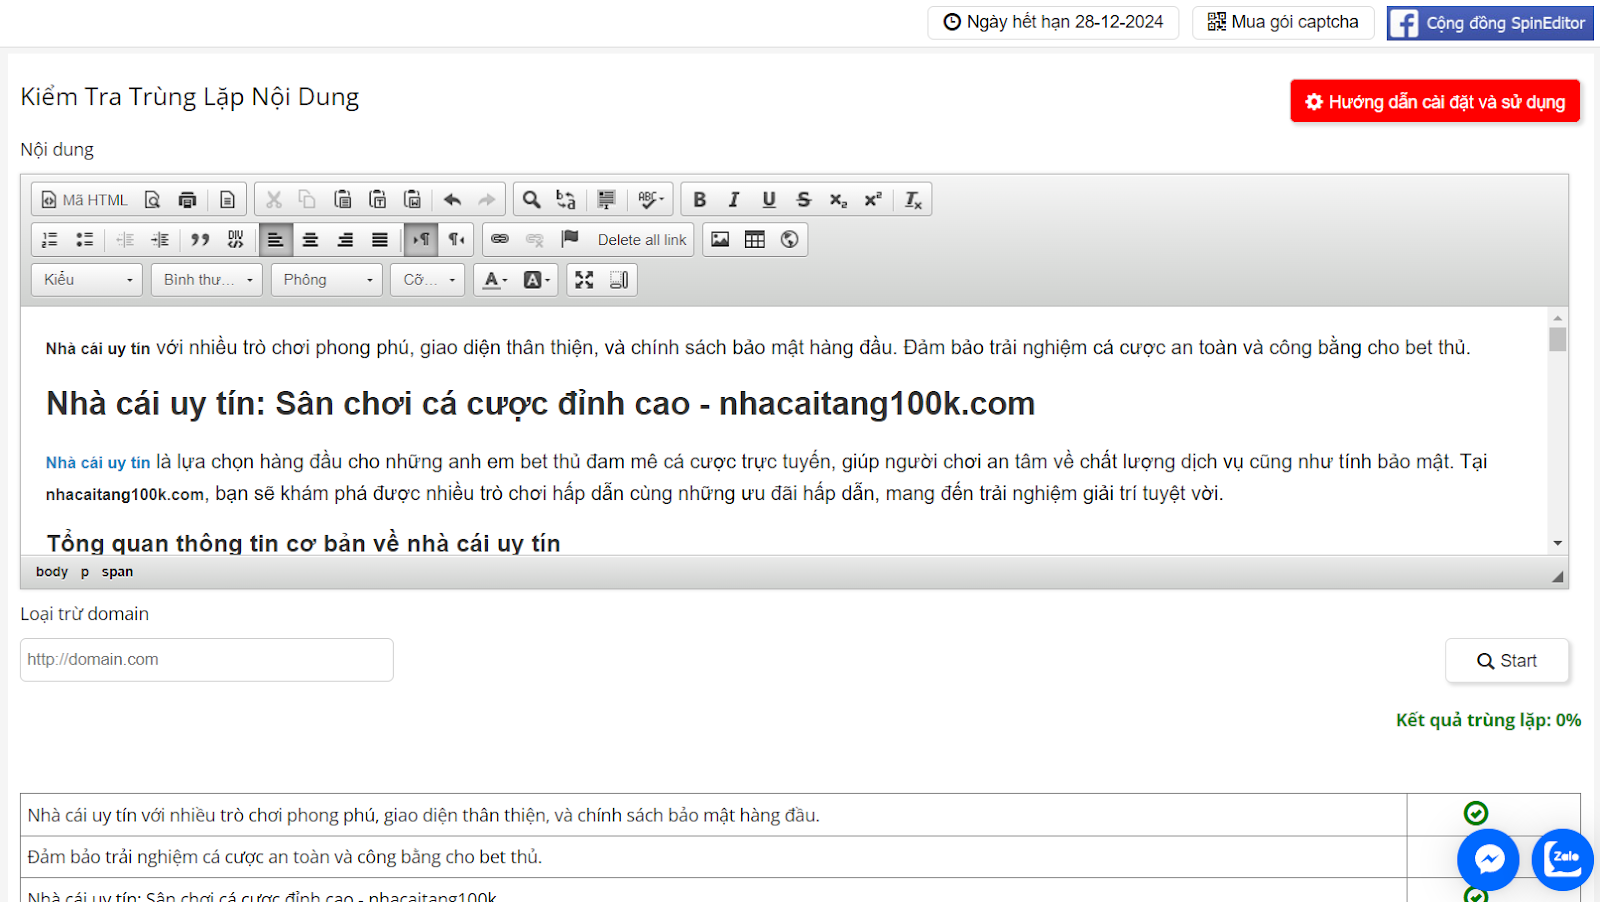
Task: Click the Loại trừ domain input field
Action: coord(207,660)
